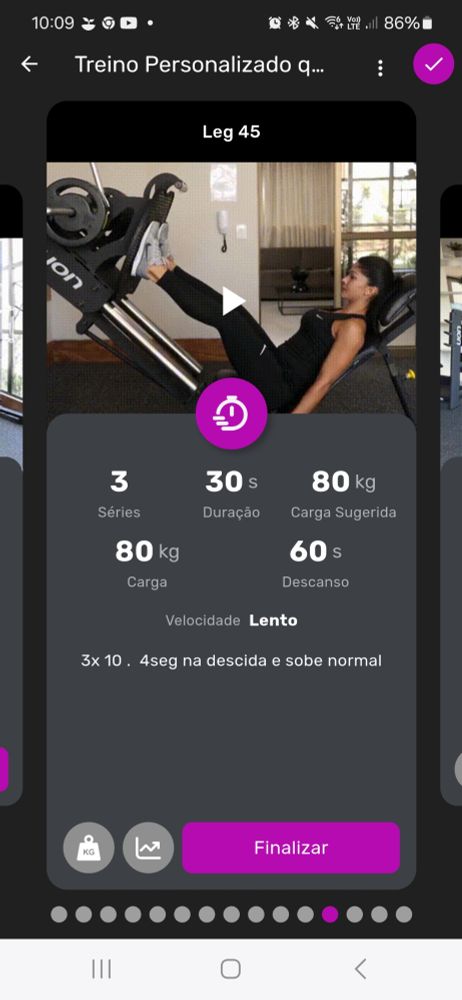The height and width of the screenshot is (1000, 462).
Task: Start the purple stopwatch timer
Action: pyautogui.click(x=231, y=413)
